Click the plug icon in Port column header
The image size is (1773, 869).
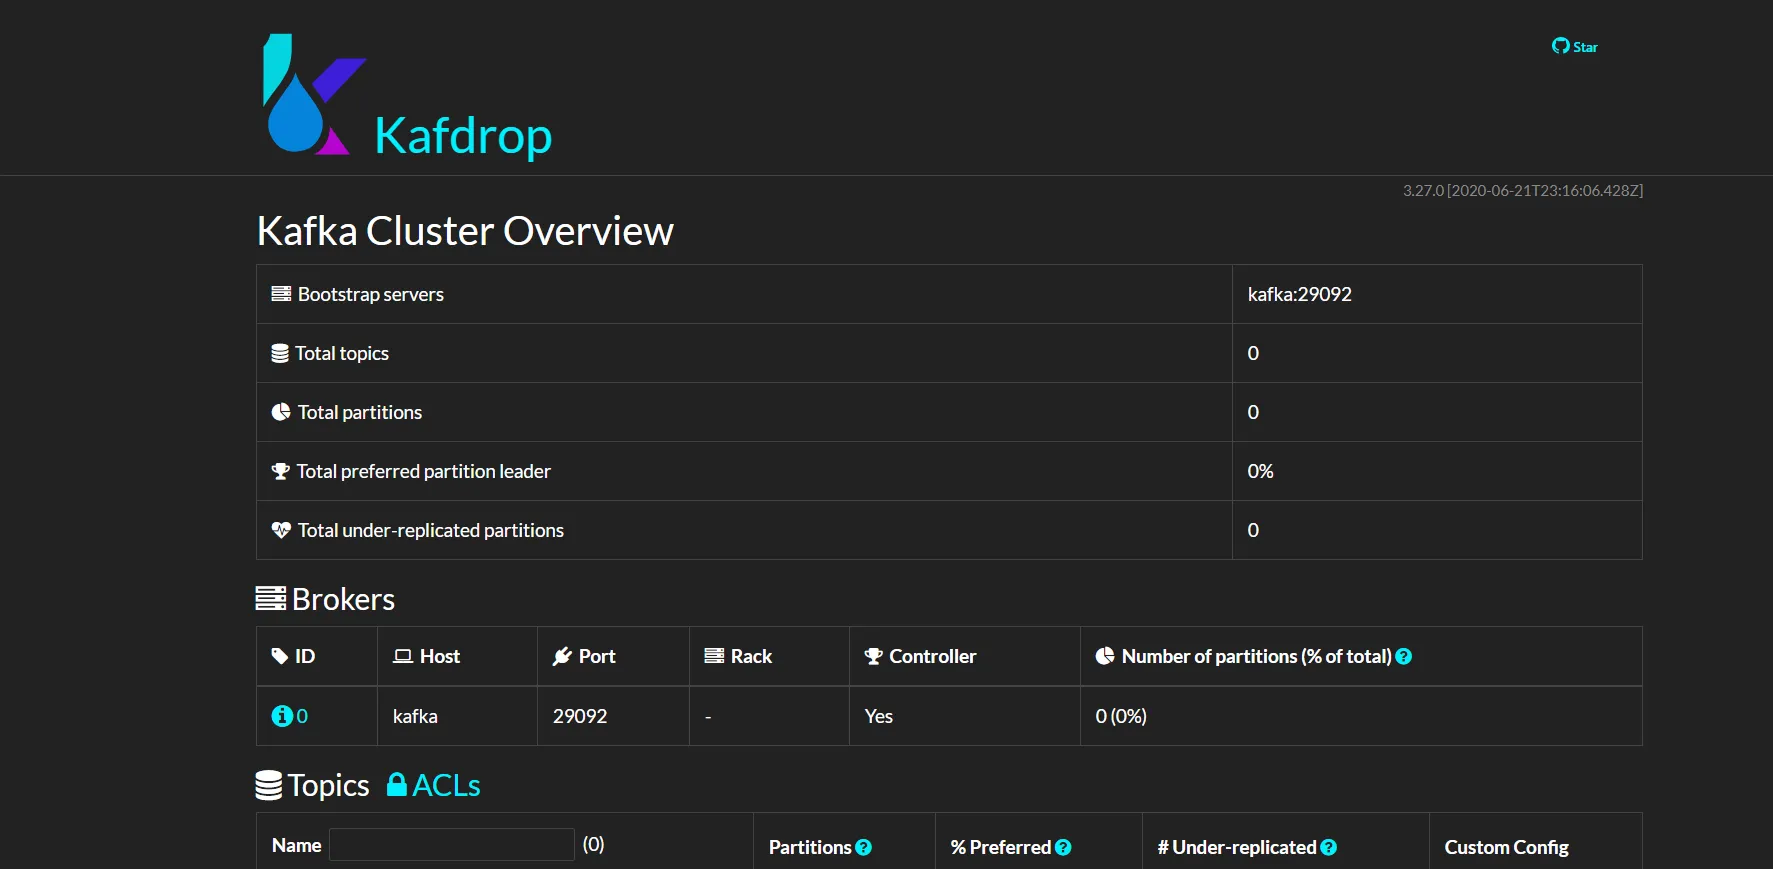click(x=562, y=656)
